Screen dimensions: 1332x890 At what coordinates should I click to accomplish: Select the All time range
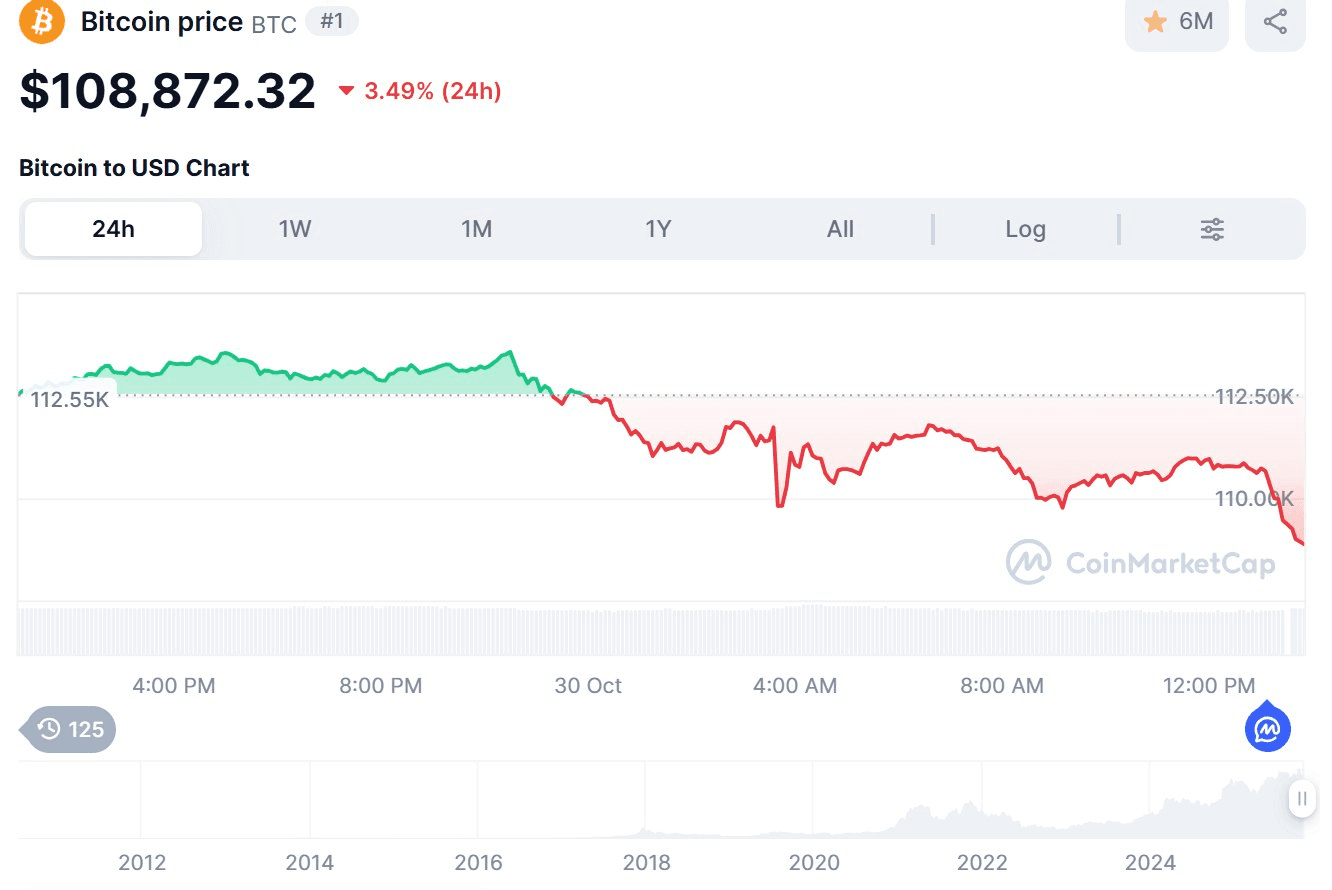tap(840, 229)
